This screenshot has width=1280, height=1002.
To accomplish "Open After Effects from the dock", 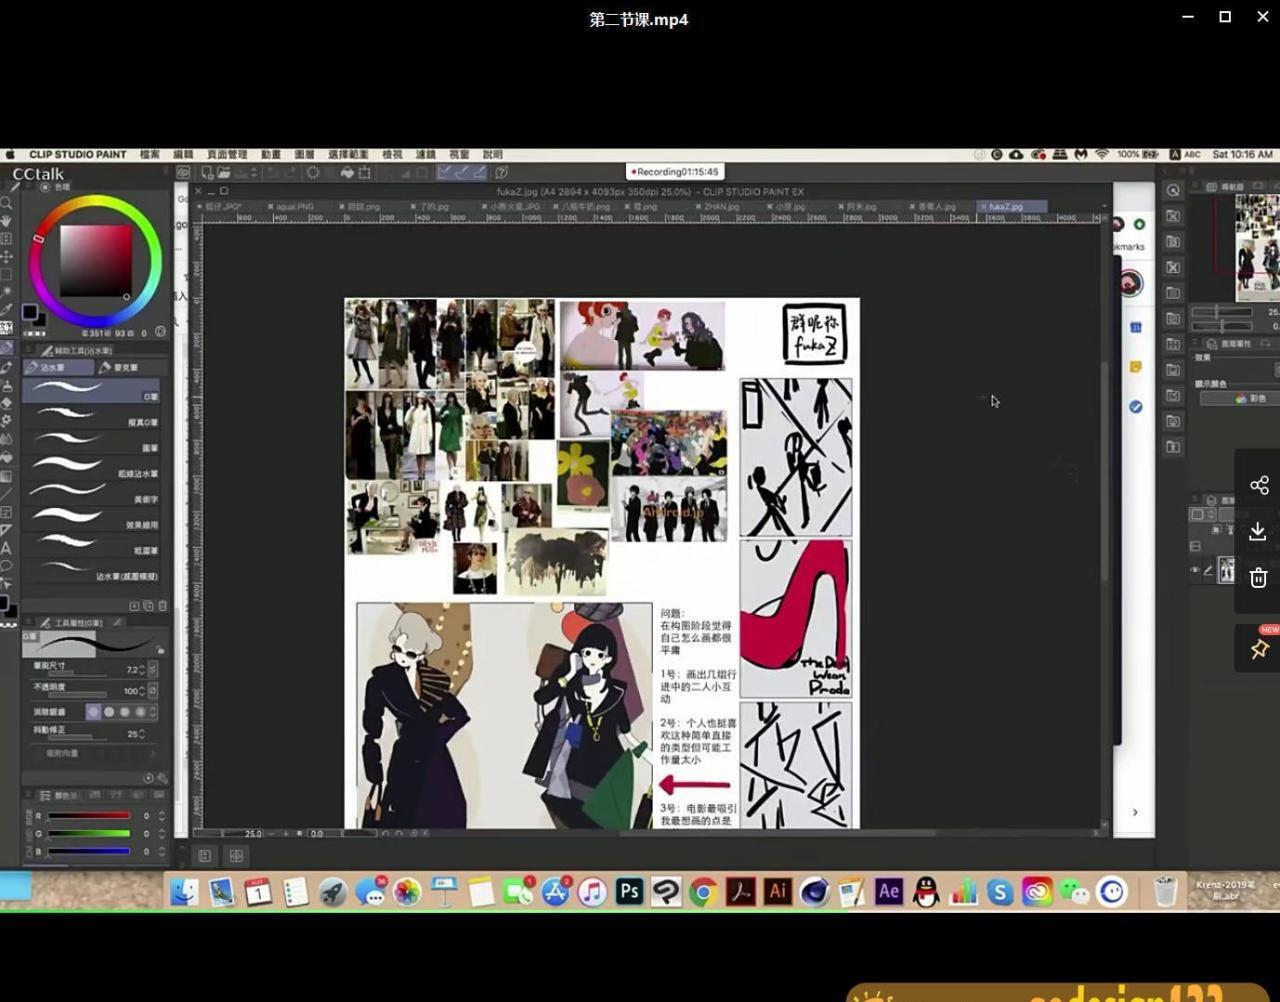I will pos(888,891).
